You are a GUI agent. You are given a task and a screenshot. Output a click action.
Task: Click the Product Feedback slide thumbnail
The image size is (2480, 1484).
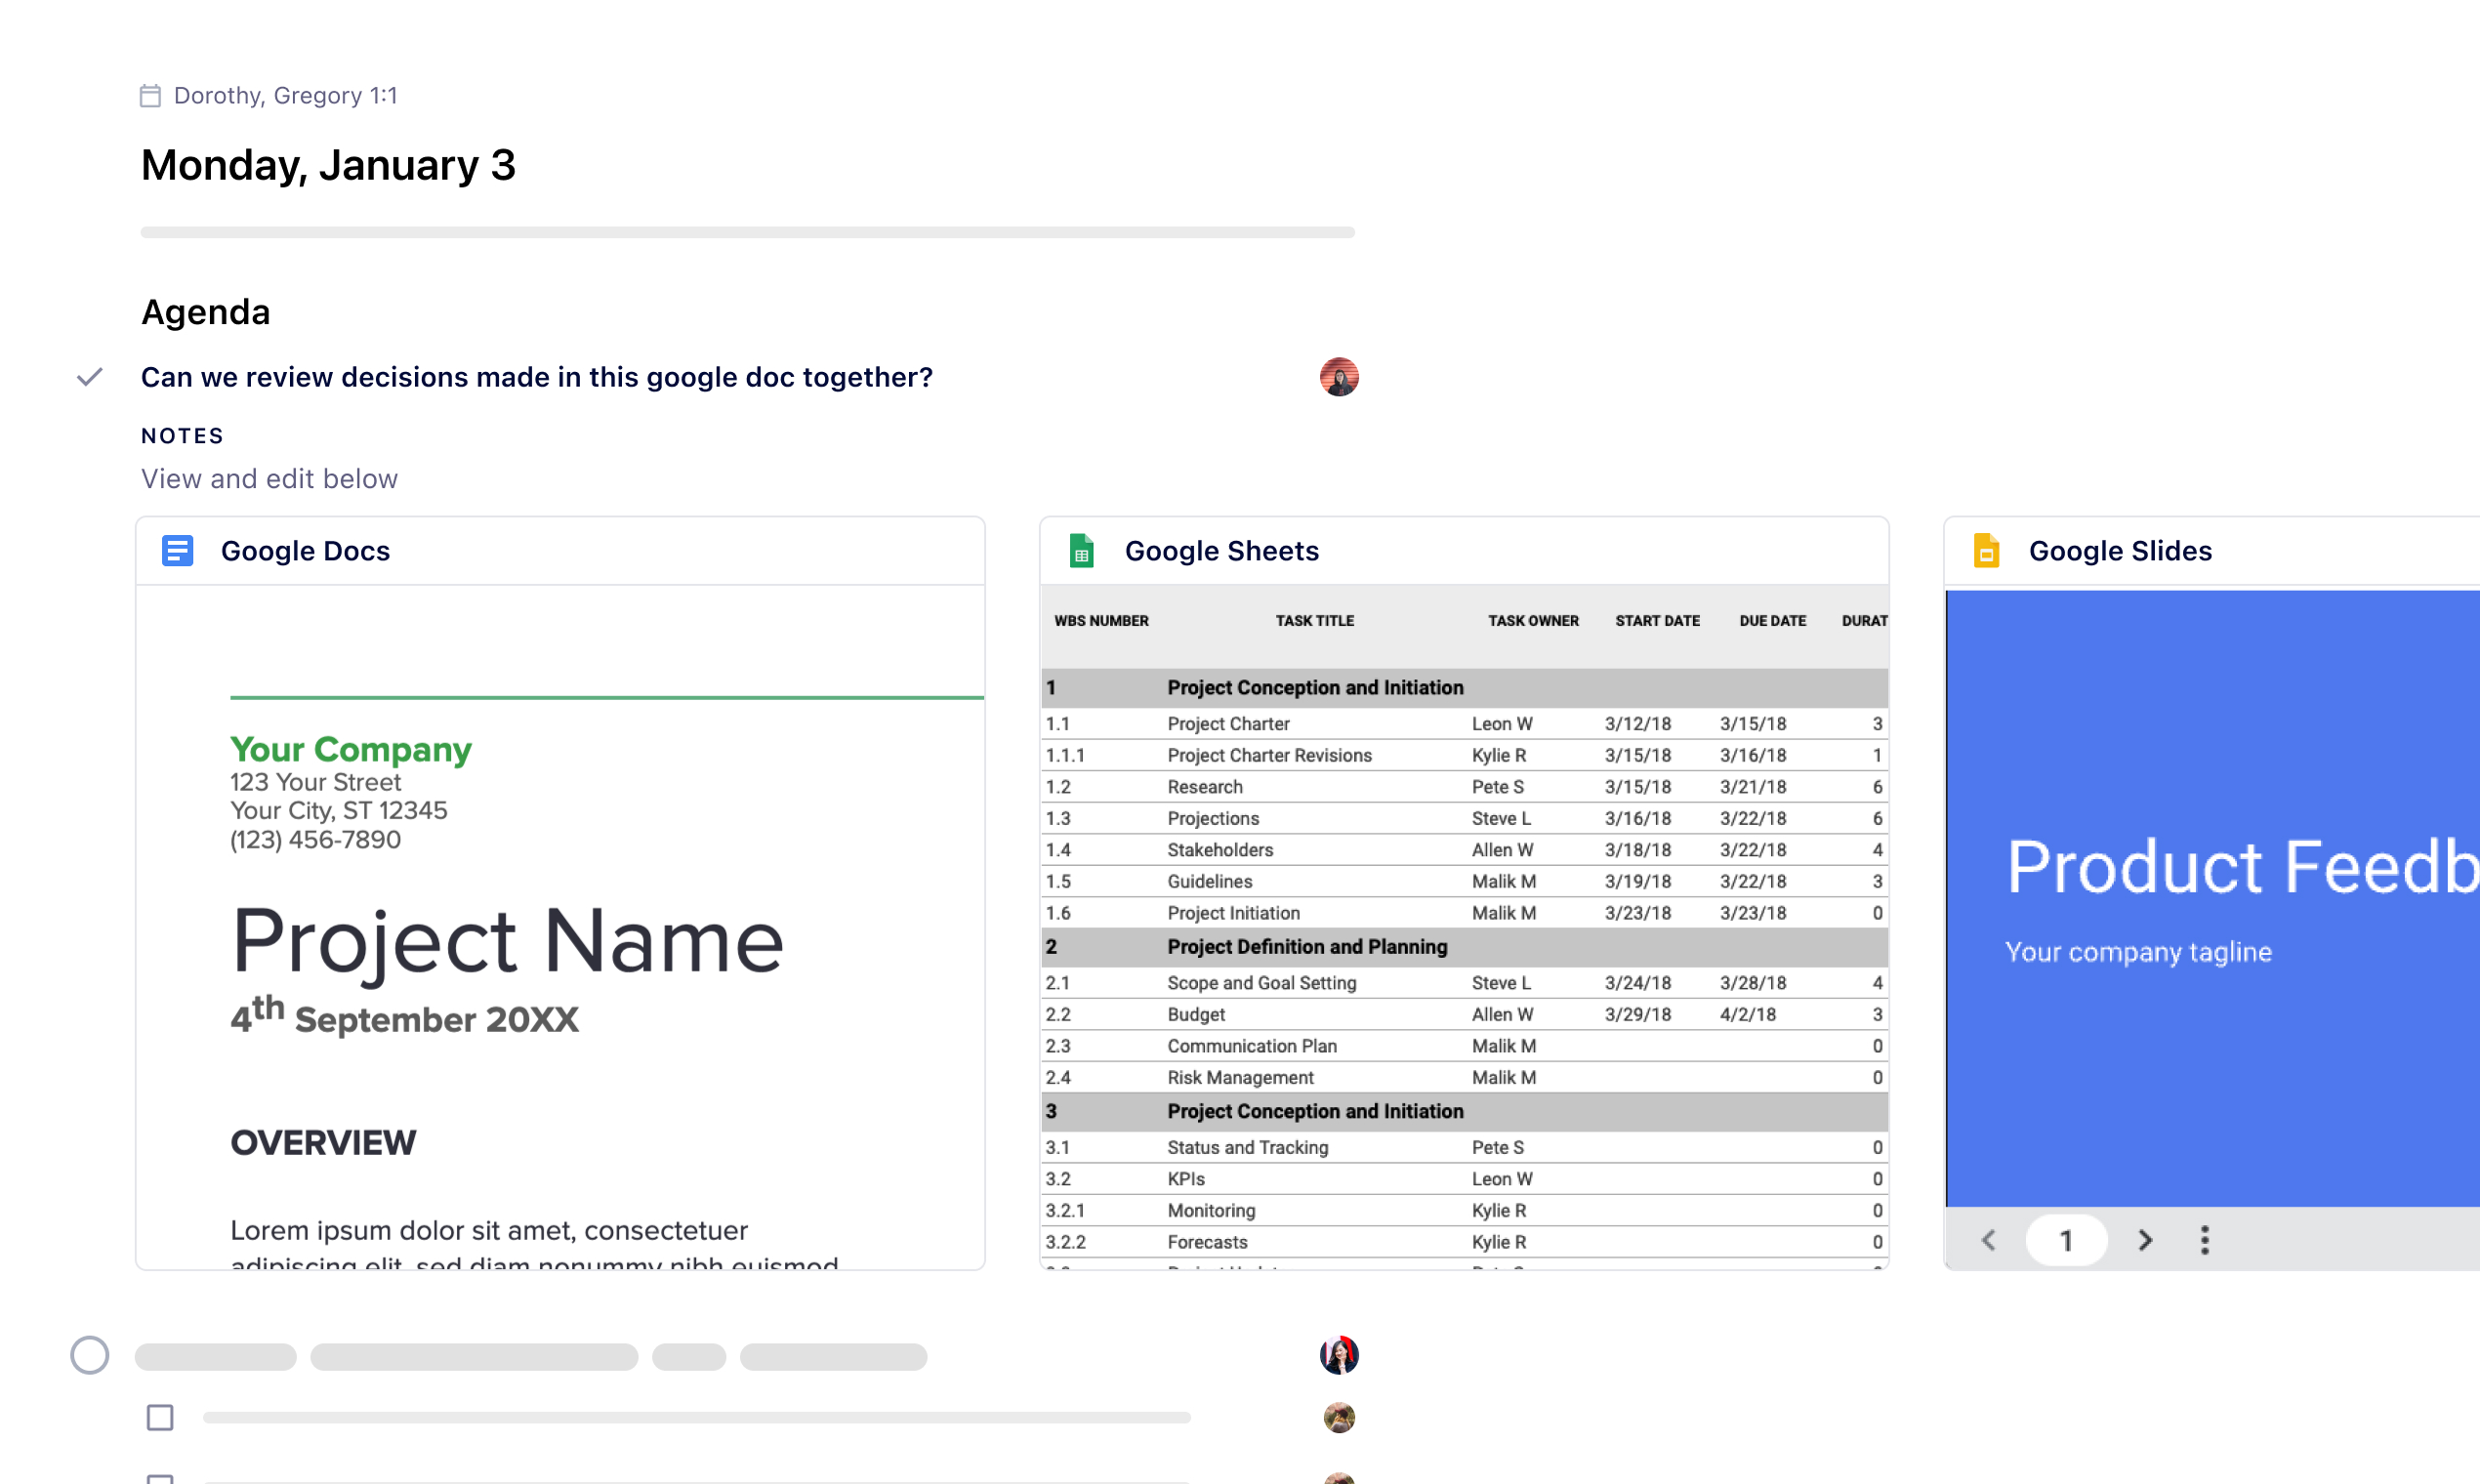pyautogui.click(x=2212, y=898)
